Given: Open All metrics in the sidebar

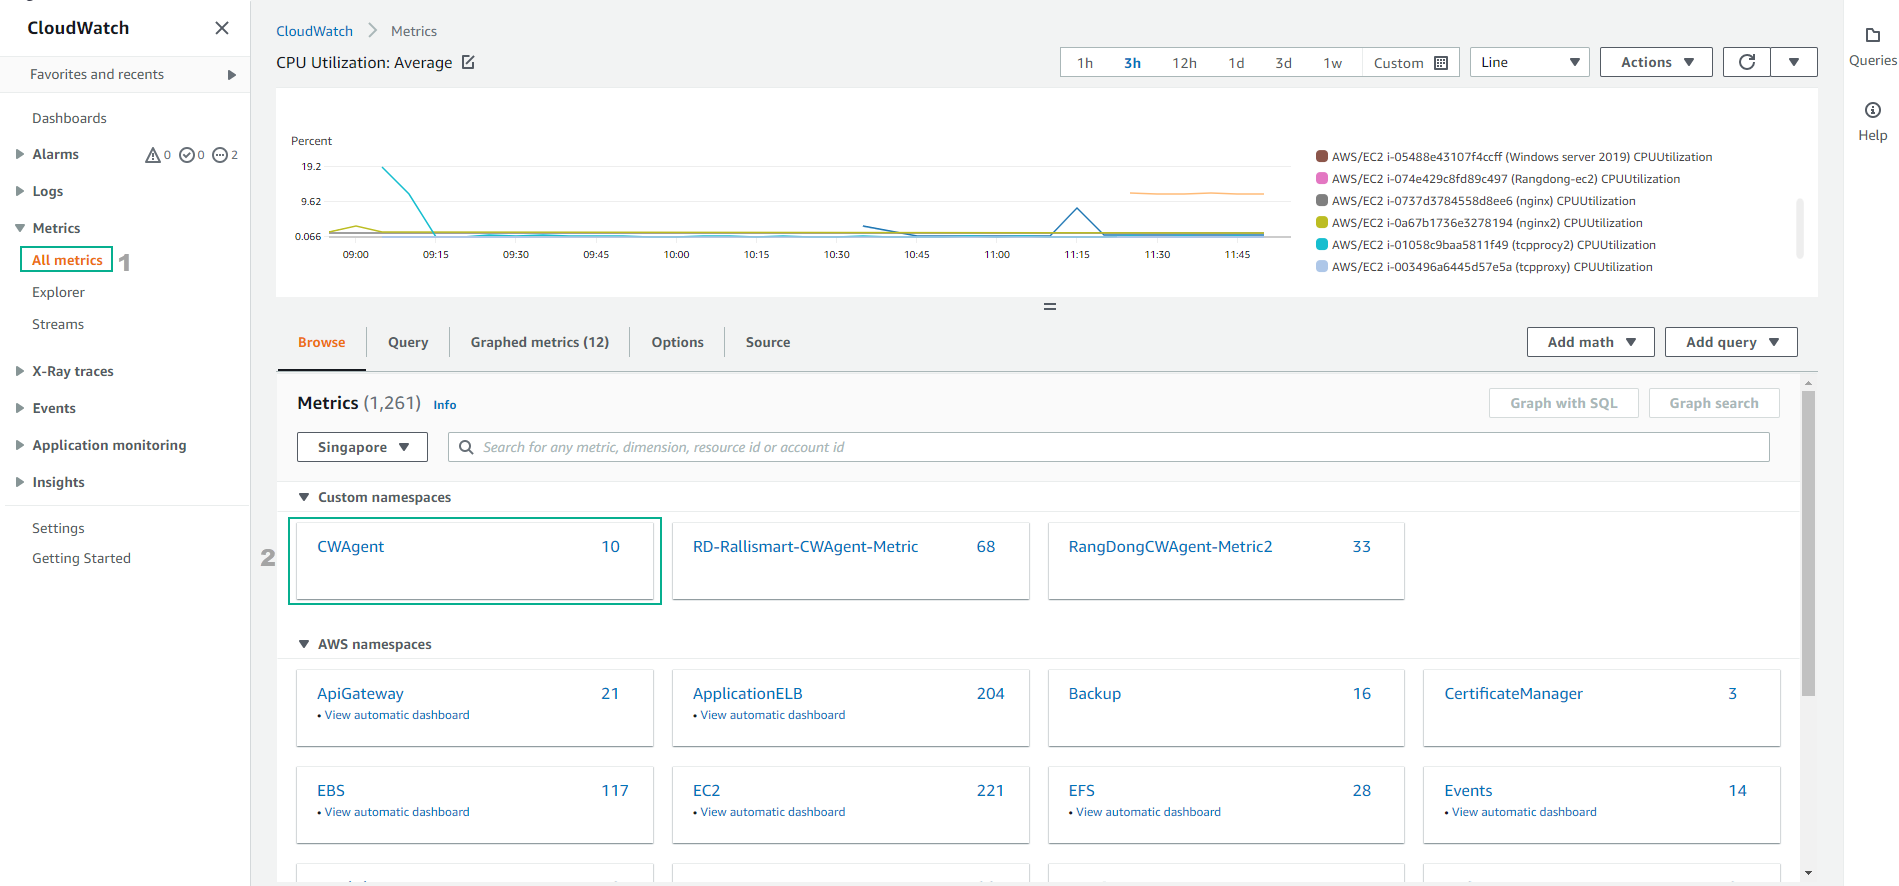Looking at the screenshot, I should click(x=67, y=260).
